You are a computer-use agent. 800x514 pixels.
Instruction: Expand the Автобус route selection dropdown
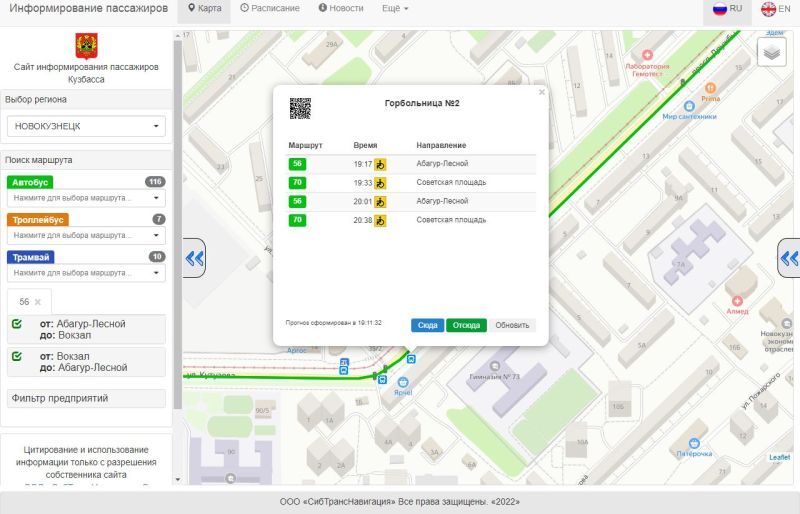coord(86,198)
